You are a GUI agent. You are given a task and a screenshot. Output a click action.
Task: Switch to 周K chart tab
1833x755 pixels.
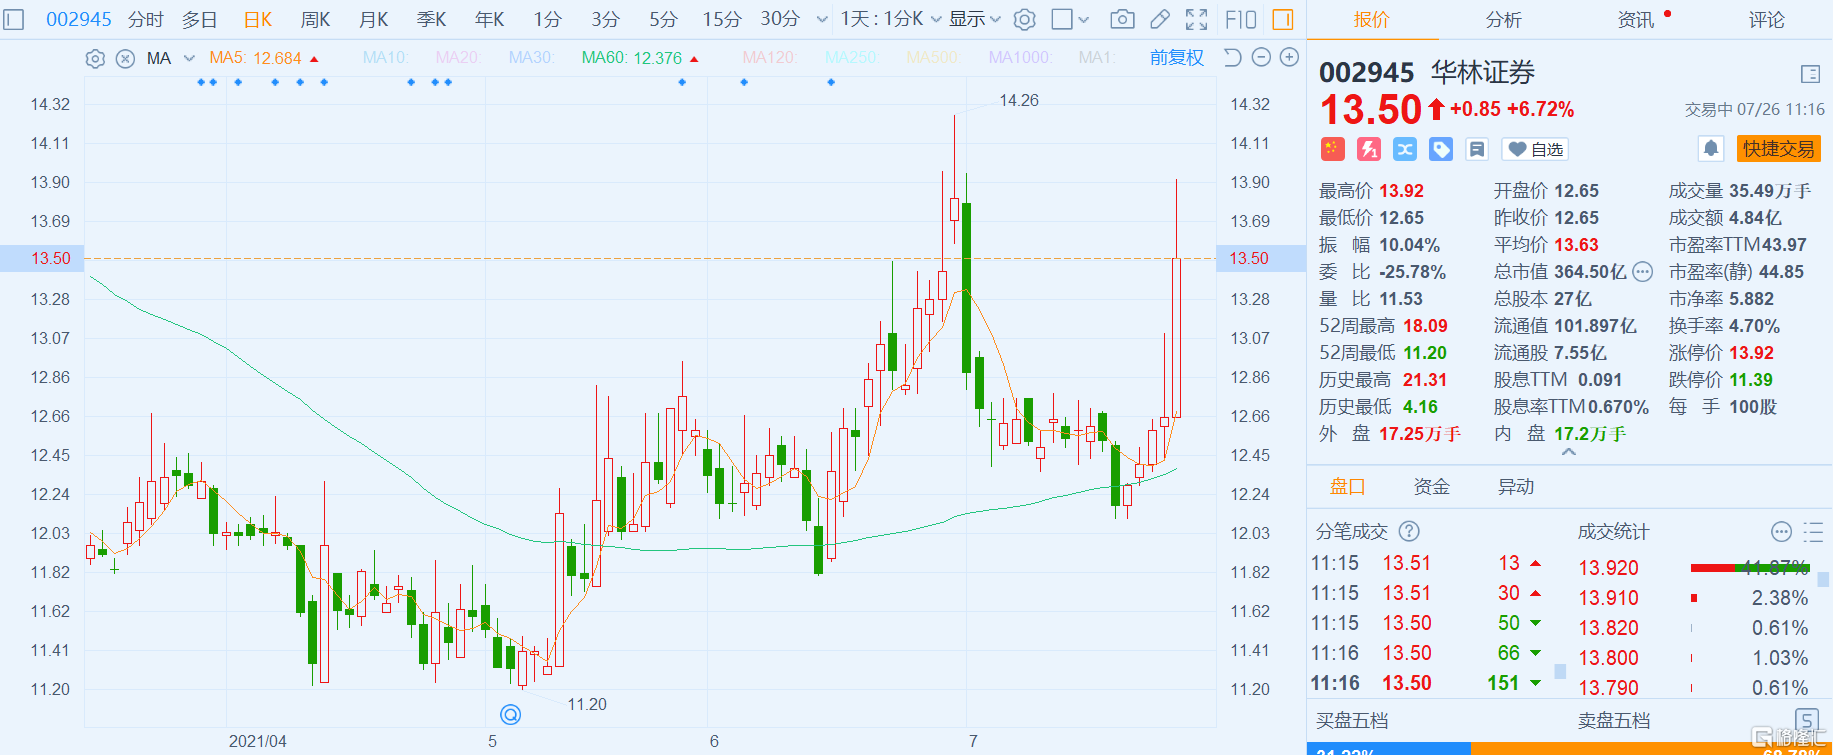[316, 19]
